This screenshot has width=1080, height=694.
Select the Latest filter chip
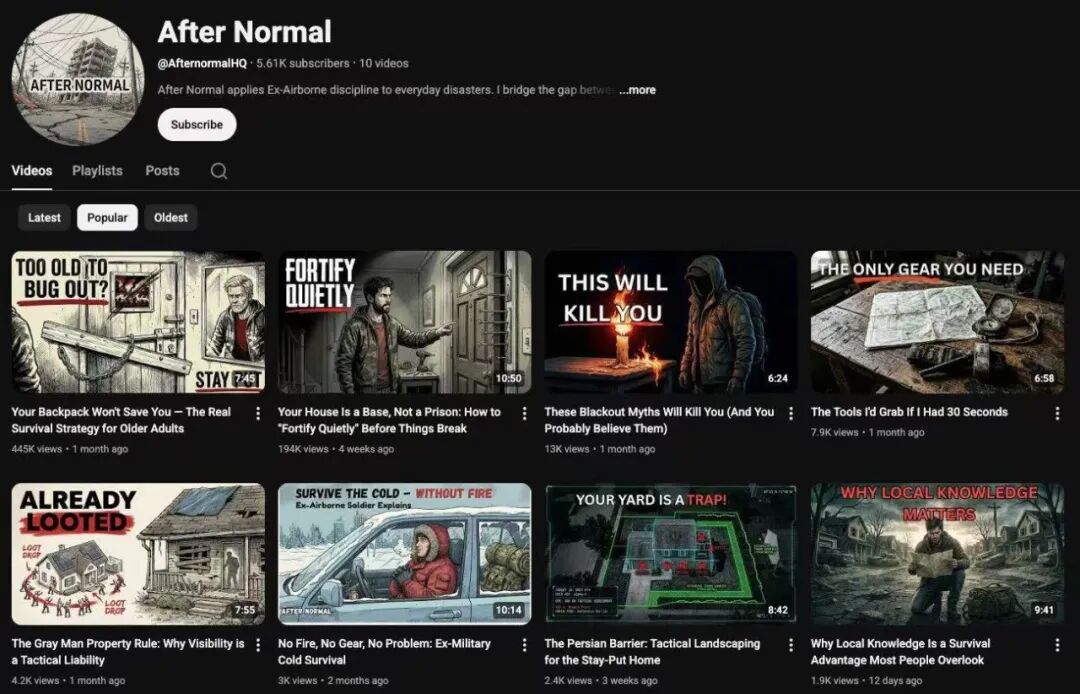pyautogui.click(x=44, y=217)
